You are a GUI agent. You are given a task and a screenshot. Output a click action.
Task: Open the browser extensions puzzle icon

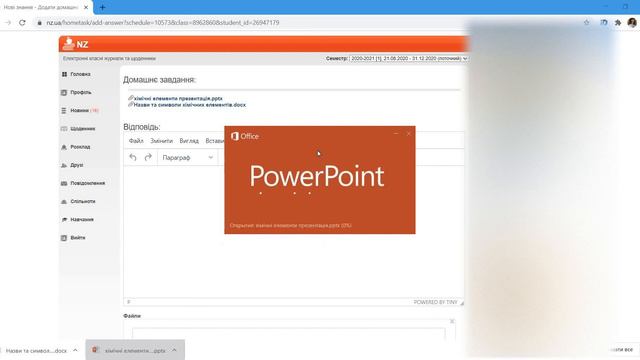pos(618,23)
